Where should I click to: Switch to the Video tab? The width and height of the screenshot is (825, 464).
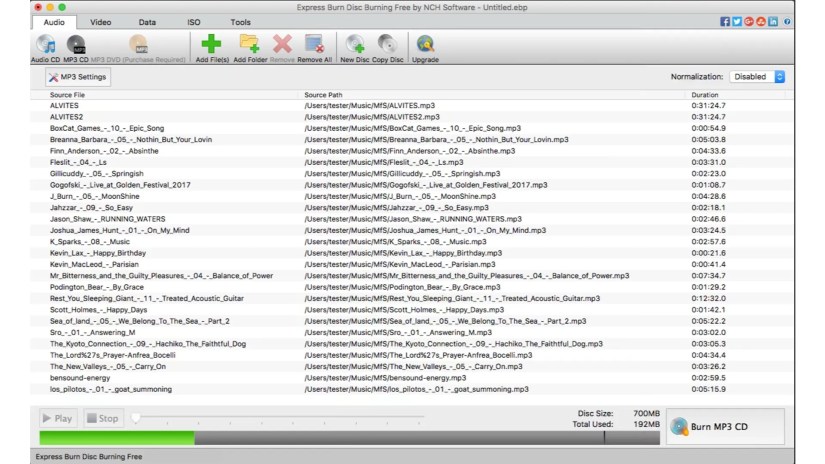[x=100, y=22]
